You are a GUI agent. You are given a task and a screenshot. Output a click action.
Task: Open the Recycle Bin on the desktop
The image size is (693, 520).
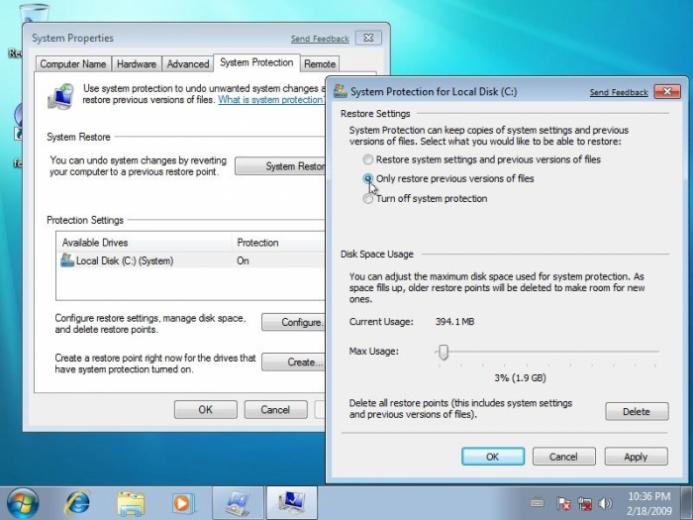pyautogui.click(x=34, y=12)
